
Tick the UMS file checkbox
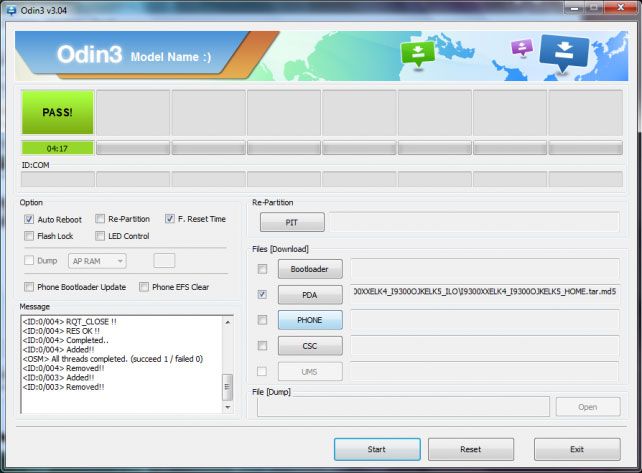tap(262, 371)
